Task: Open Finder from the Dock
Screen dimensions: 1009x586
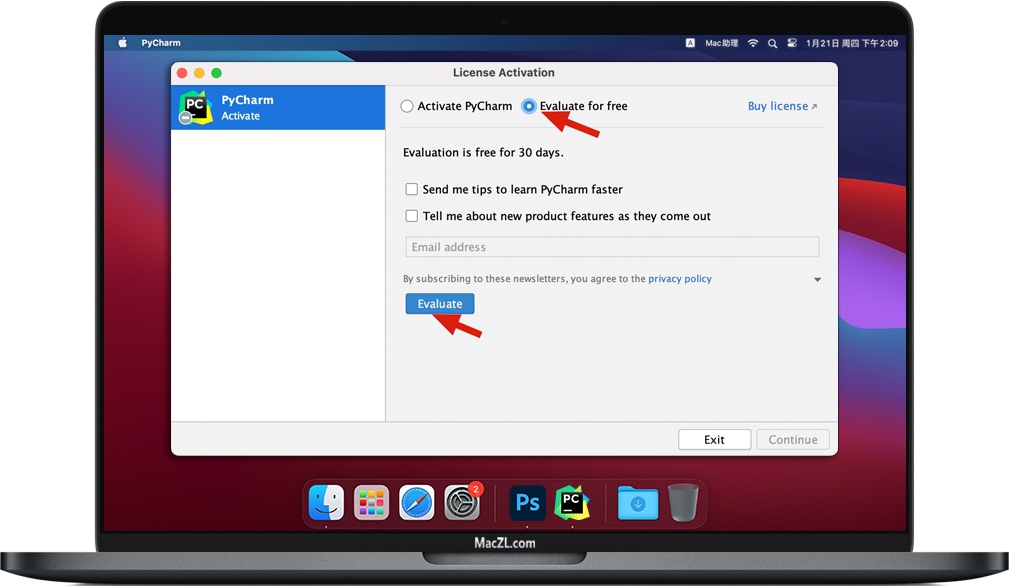Action: click(x=326, y=502)
